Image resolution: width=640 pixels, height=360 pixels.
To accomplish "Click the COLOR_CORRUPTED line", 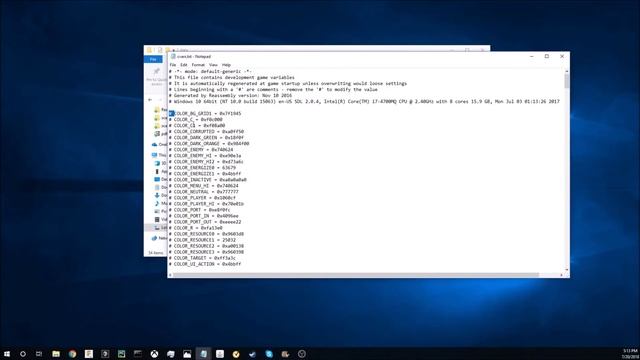I will click(x=206, y=131).
